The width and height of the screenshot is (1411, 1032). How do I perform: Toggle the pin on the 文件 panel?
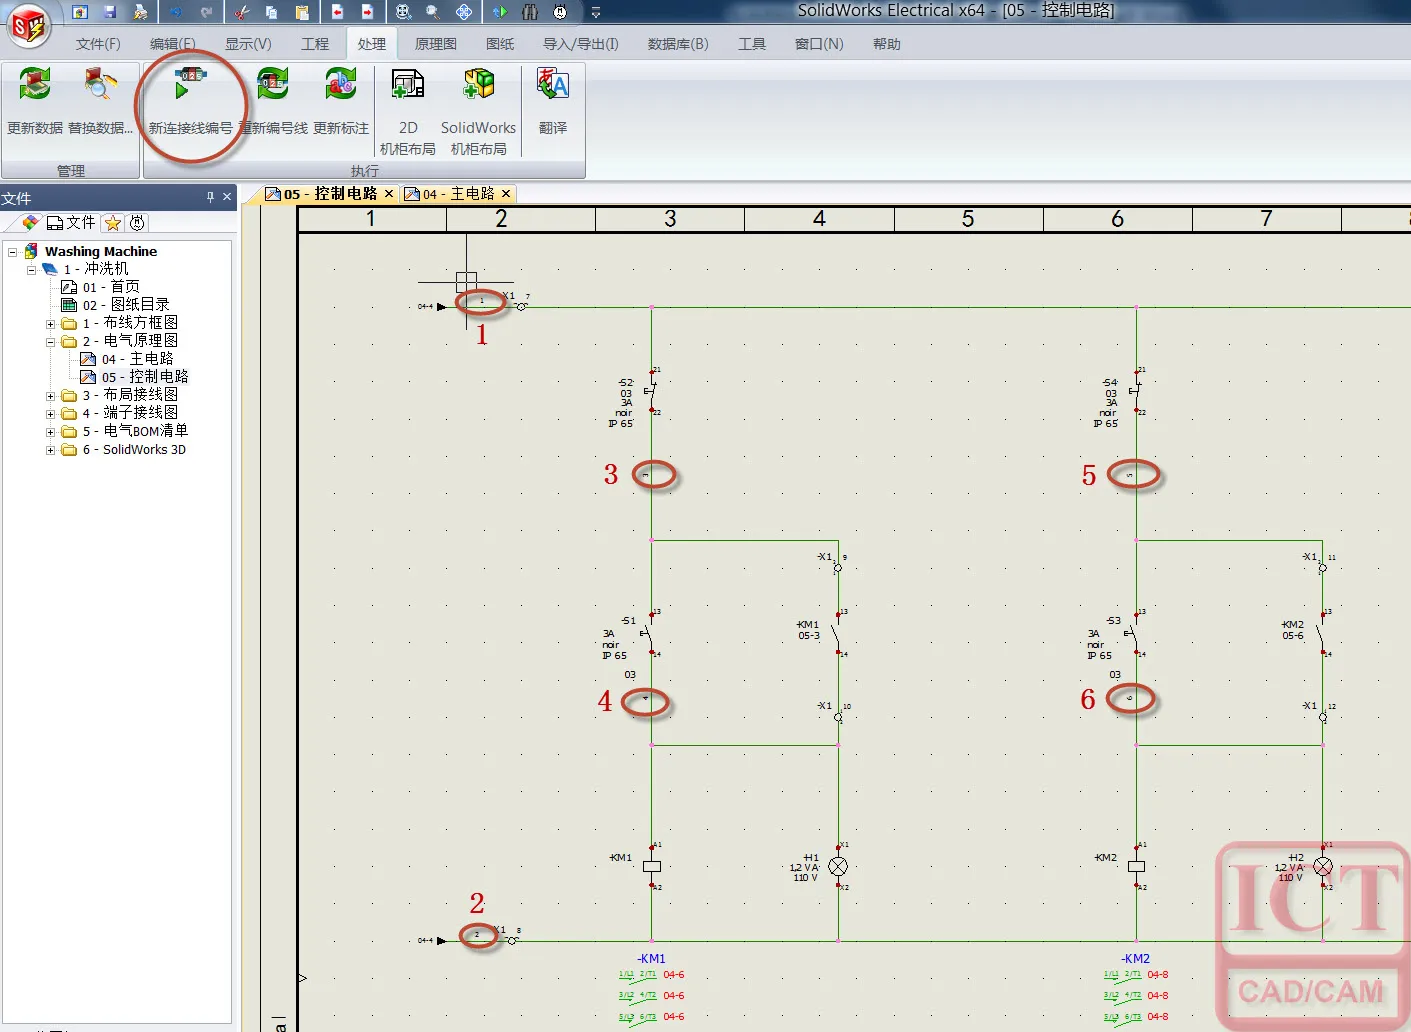210,197
